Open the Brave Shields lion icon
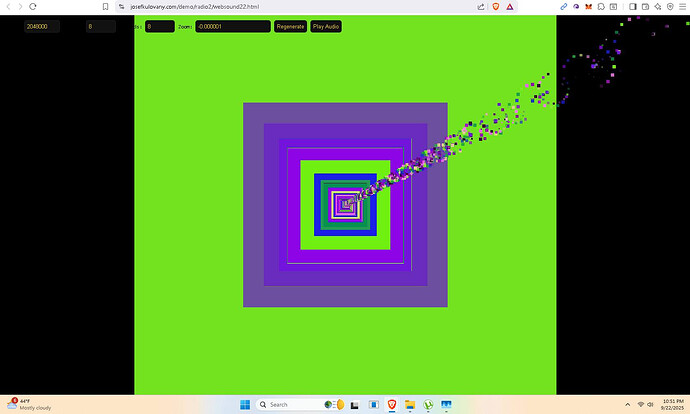The height and width of the screenshot is (414, 690). point(496,6)
